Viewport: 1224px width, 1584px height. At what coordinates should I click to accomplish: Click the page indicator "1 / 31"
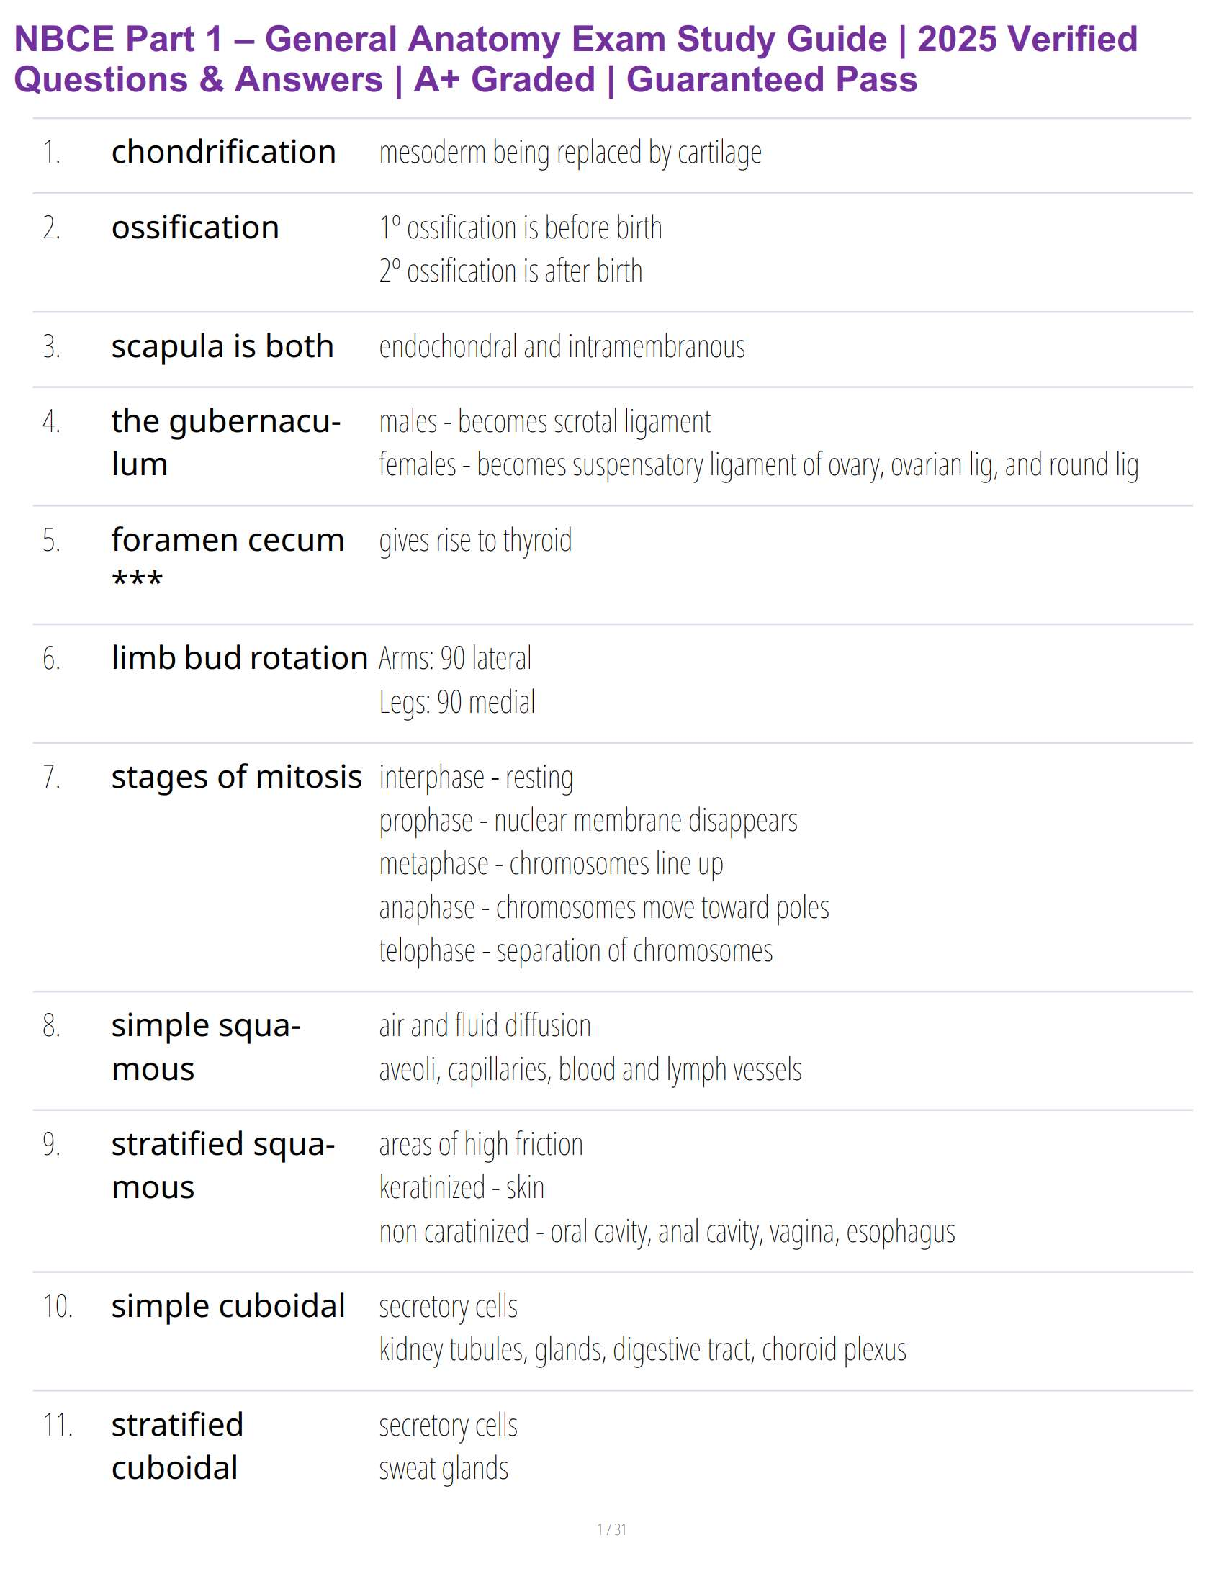coord(611,1529)
